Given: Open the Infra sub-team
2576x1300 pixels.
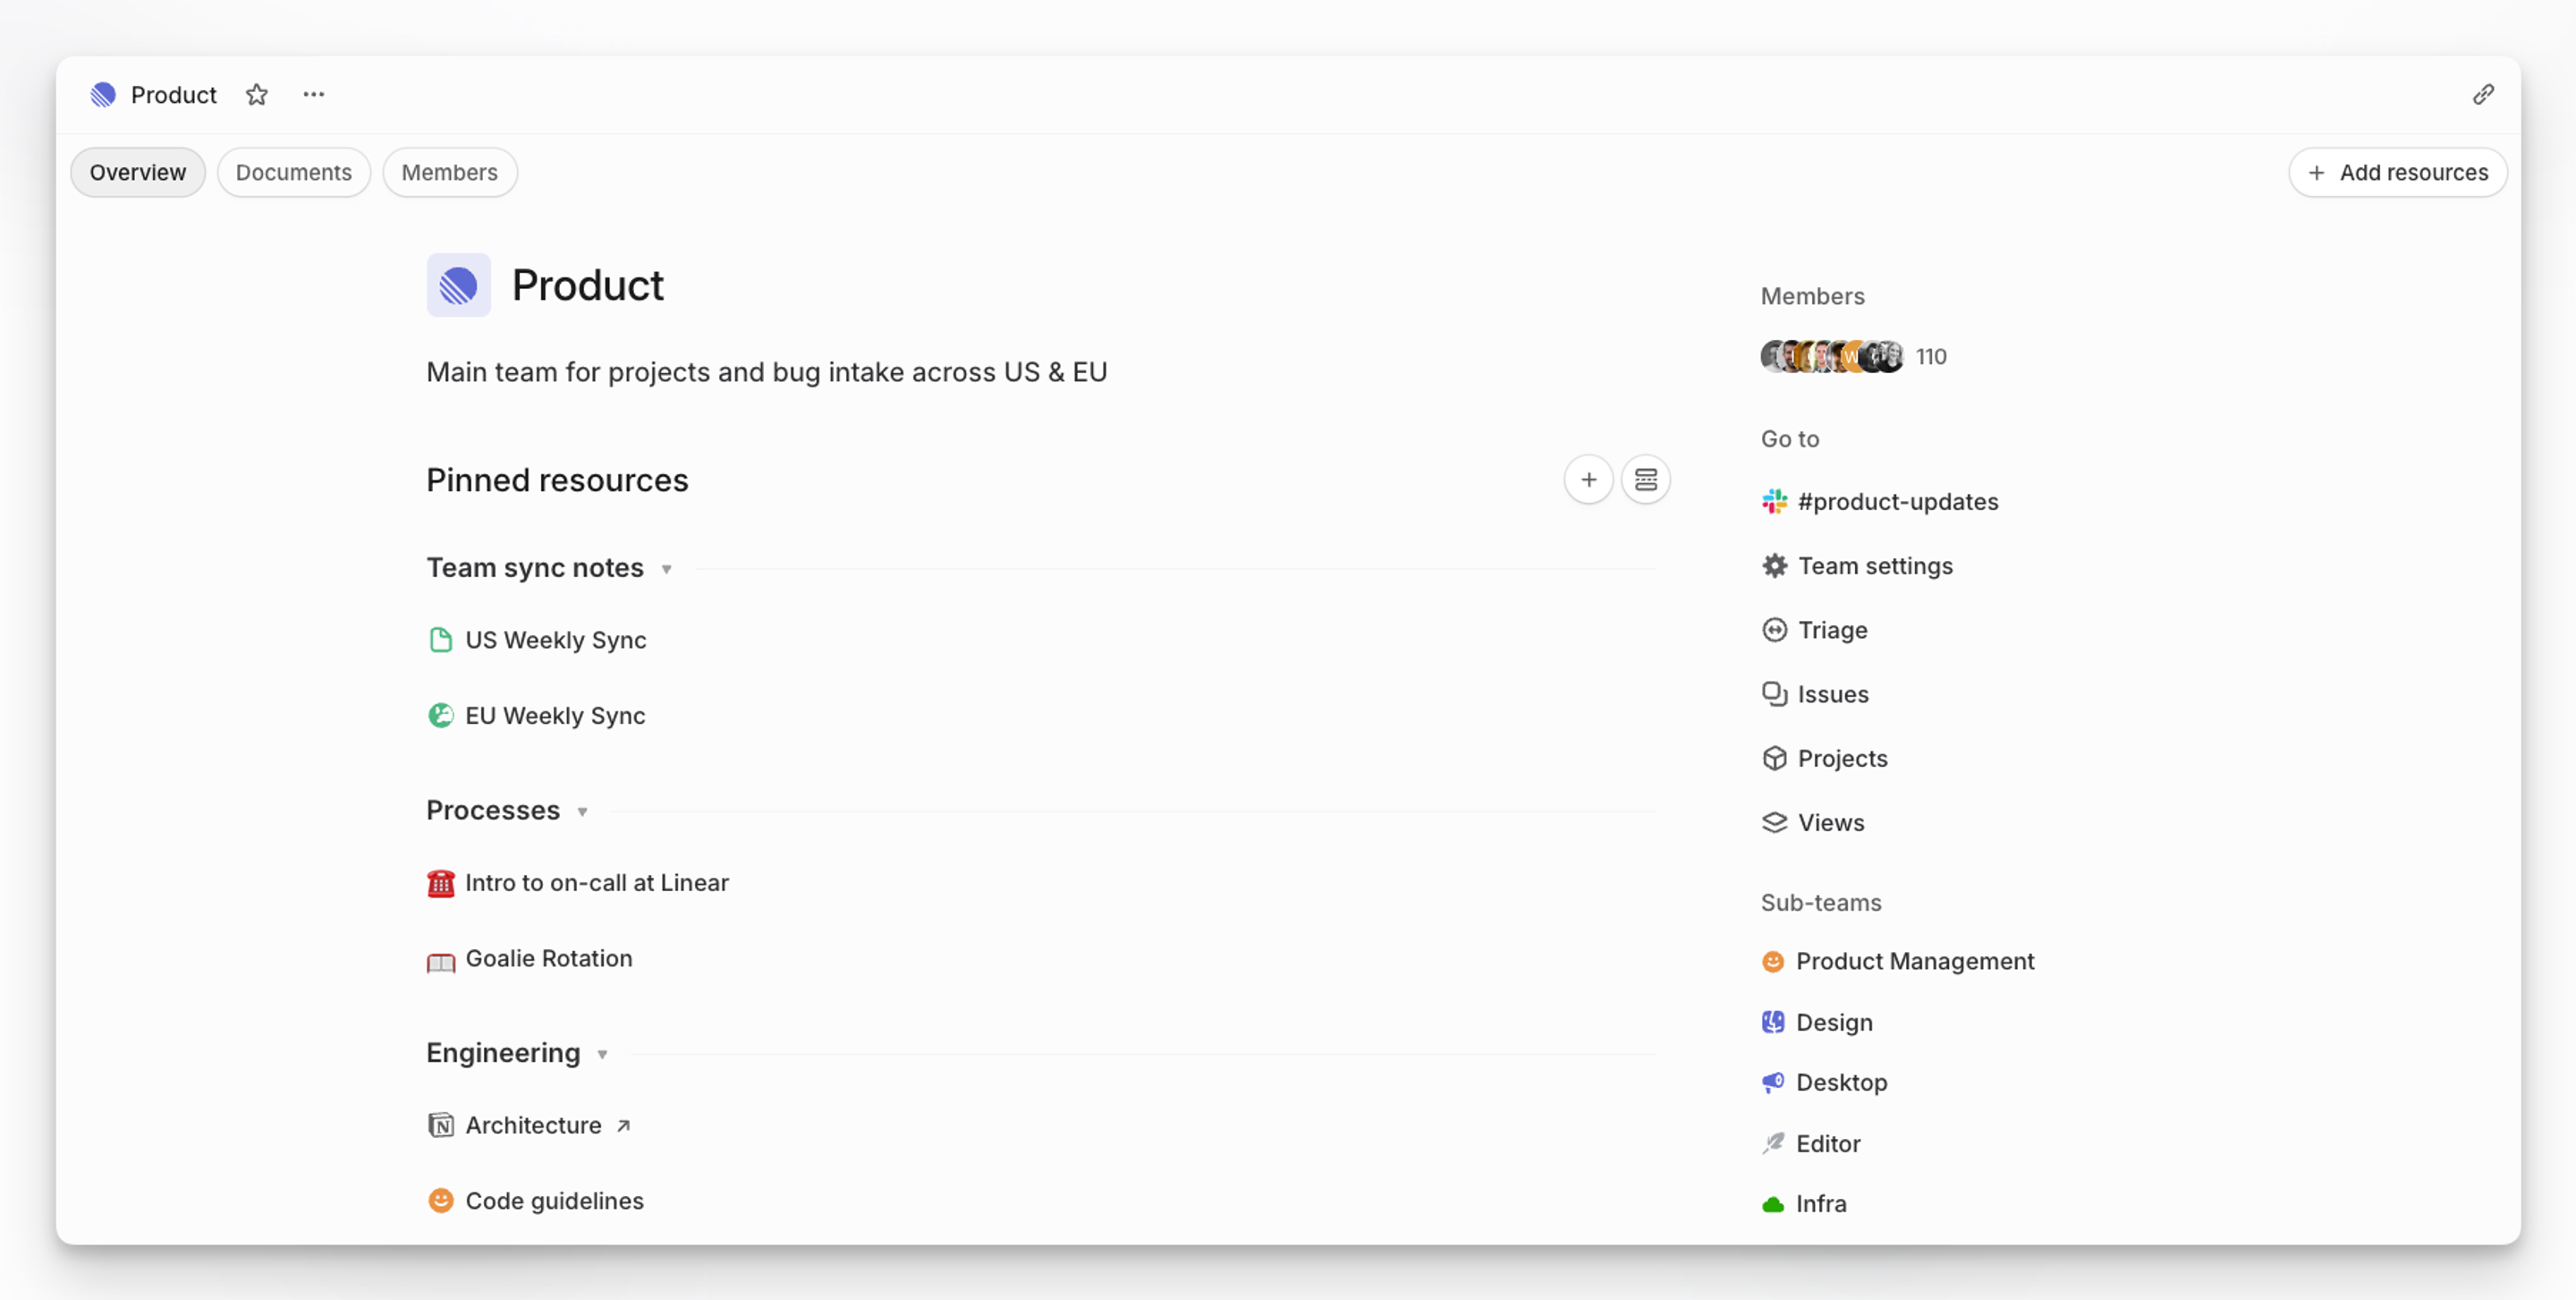Looking at the screenshot, I should click(x=1821, y=1204).
